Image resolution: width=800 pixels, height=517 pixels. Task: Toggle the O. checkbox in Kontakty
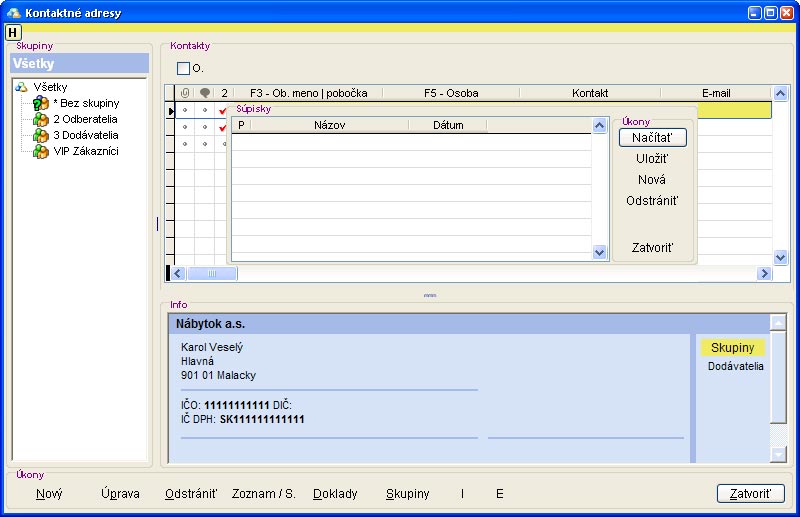[183, 69]
